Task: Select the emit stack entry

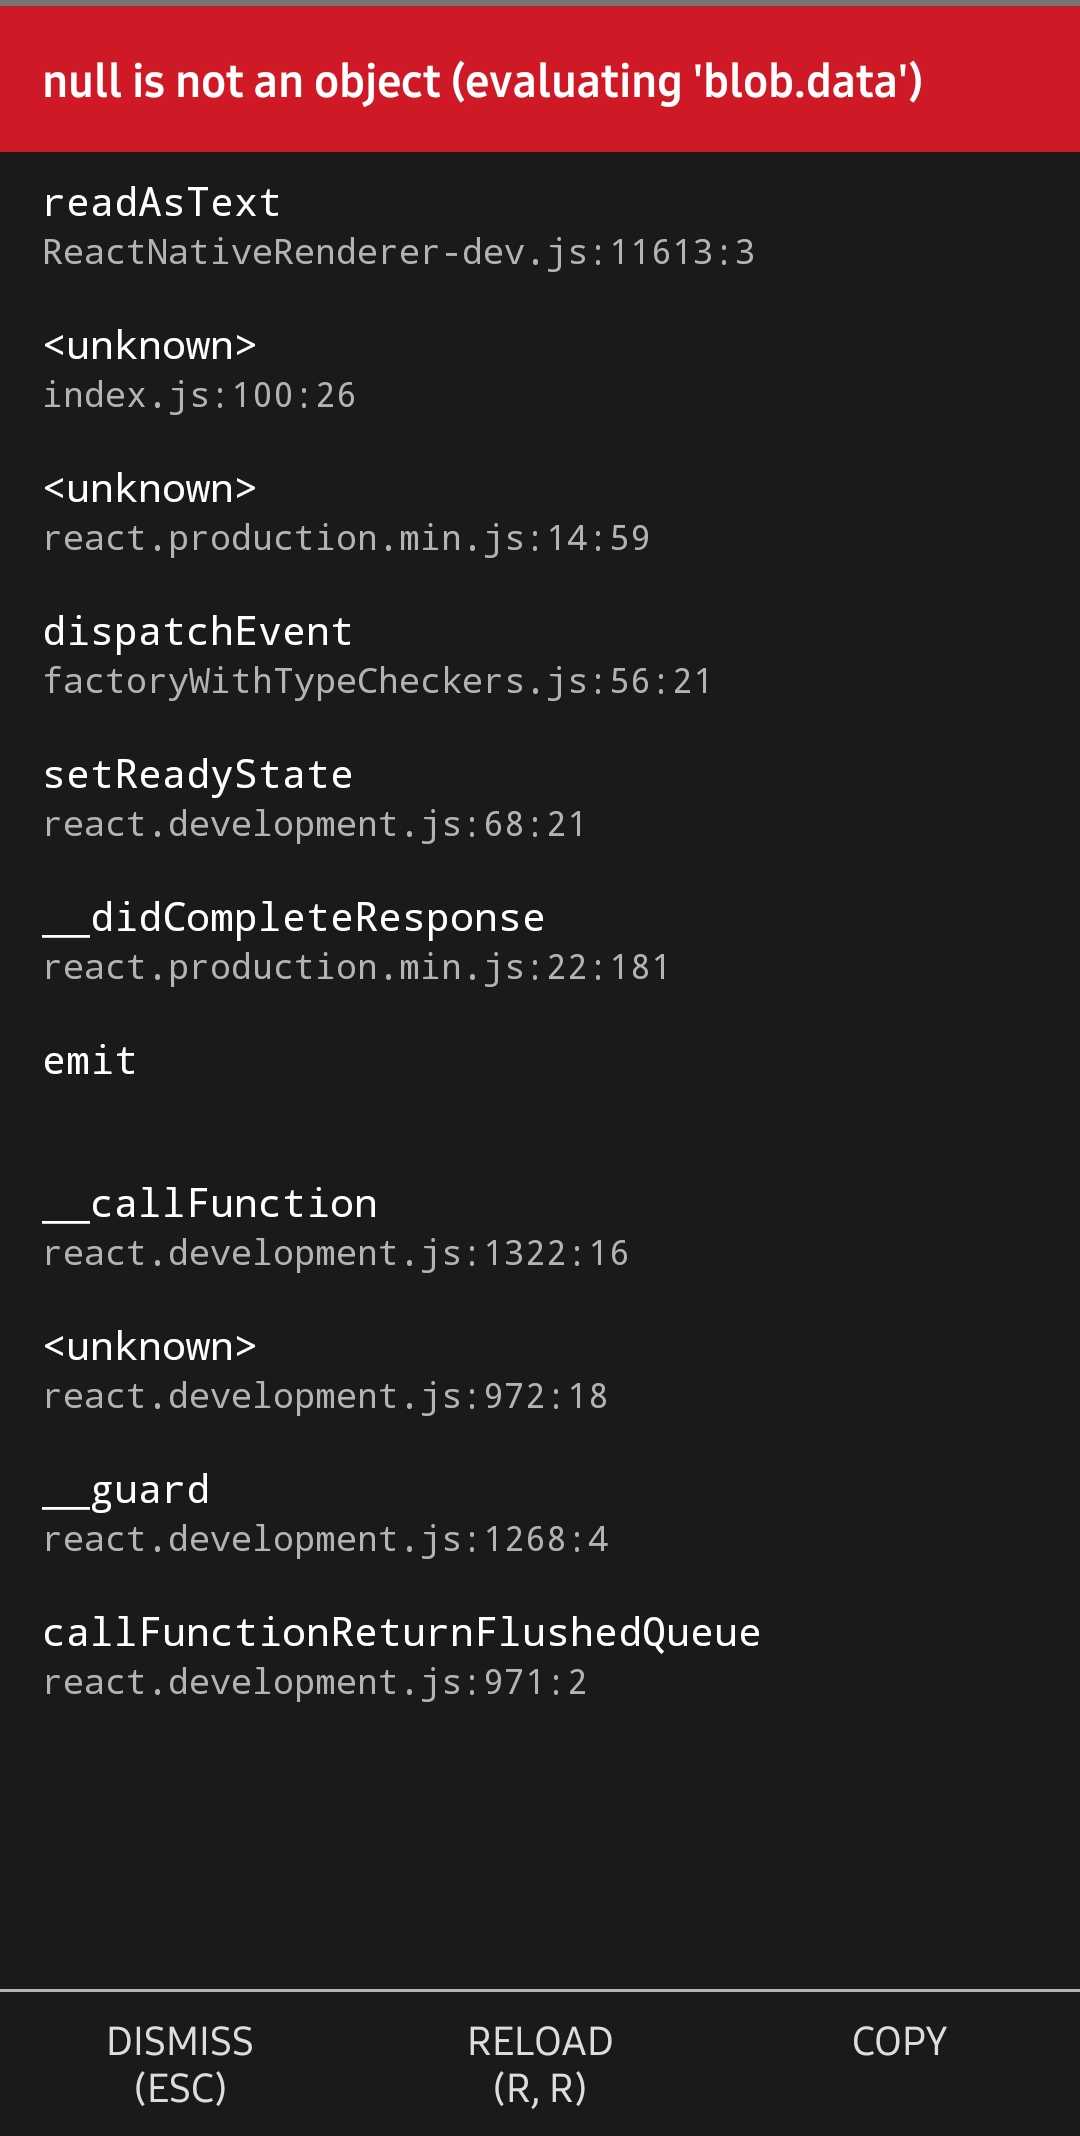Action: coord(89,1059)
